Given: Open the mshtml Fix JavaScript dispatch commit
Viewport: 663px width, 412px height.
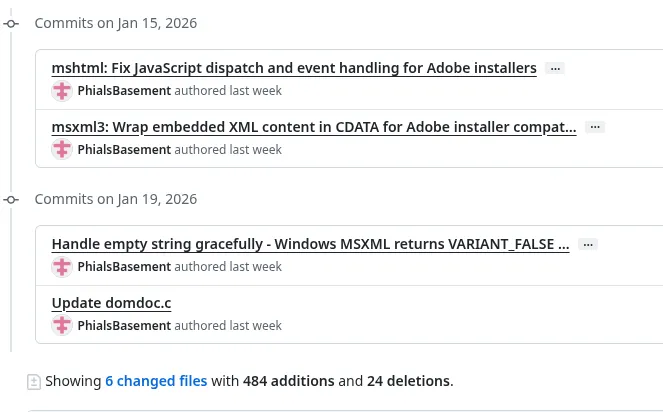Looking at the screenshot, I should pyautogui.click(x=294, y=68).
